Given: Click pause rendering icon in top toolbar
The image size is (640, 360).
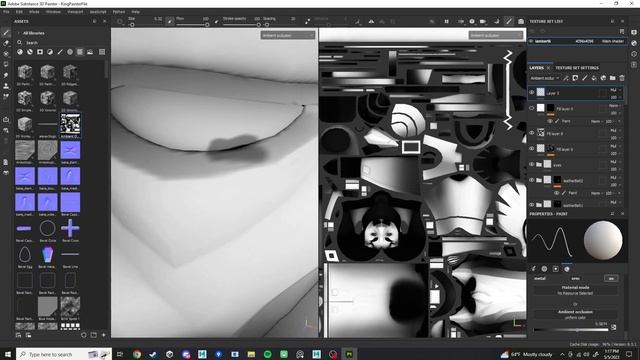Looking at the screenshot, I should [x=447, y=21].
